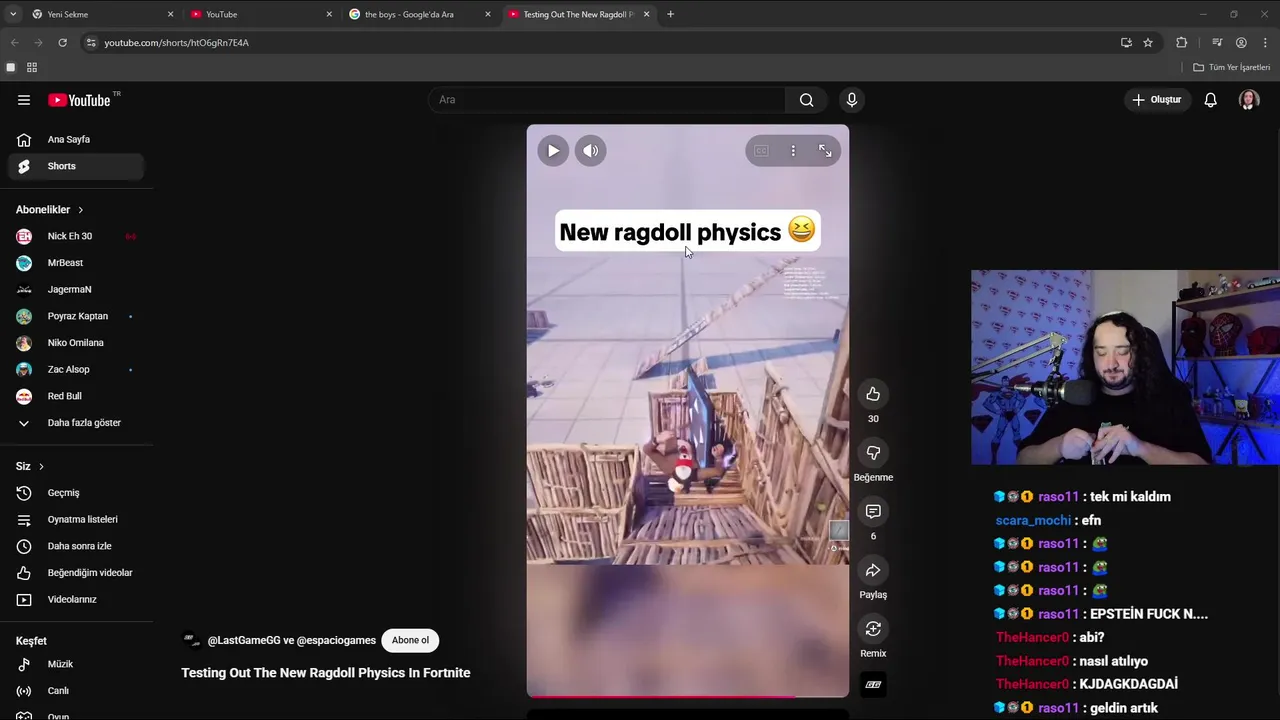Enter fullscreen for the Short
The image size is (1280, 720).
coord(825,151)
